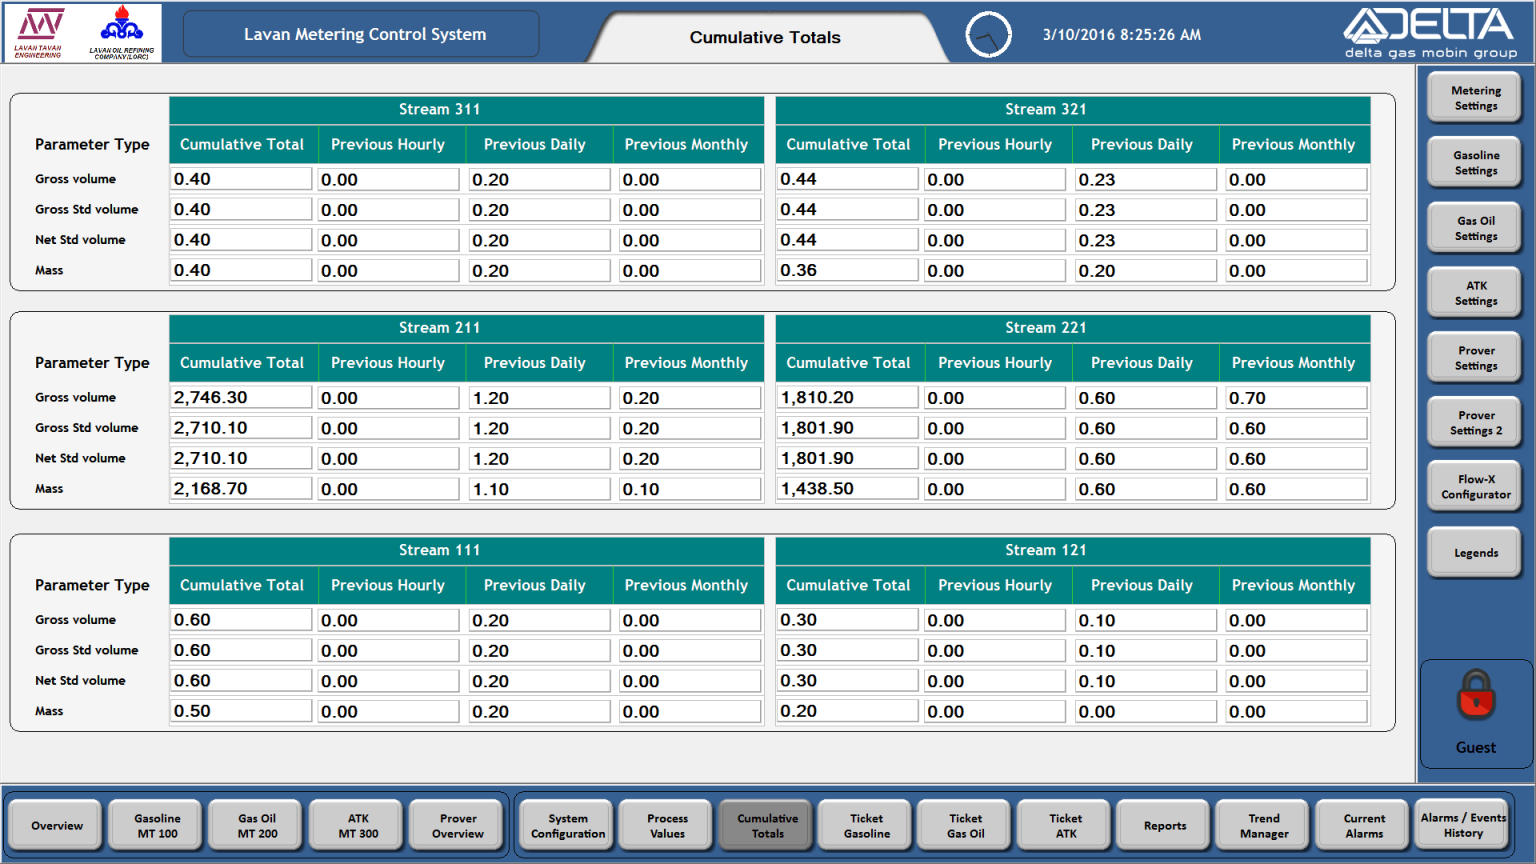Show the Legends panel
Viewport: 1536px width, 864px height.
[1474, 552]
